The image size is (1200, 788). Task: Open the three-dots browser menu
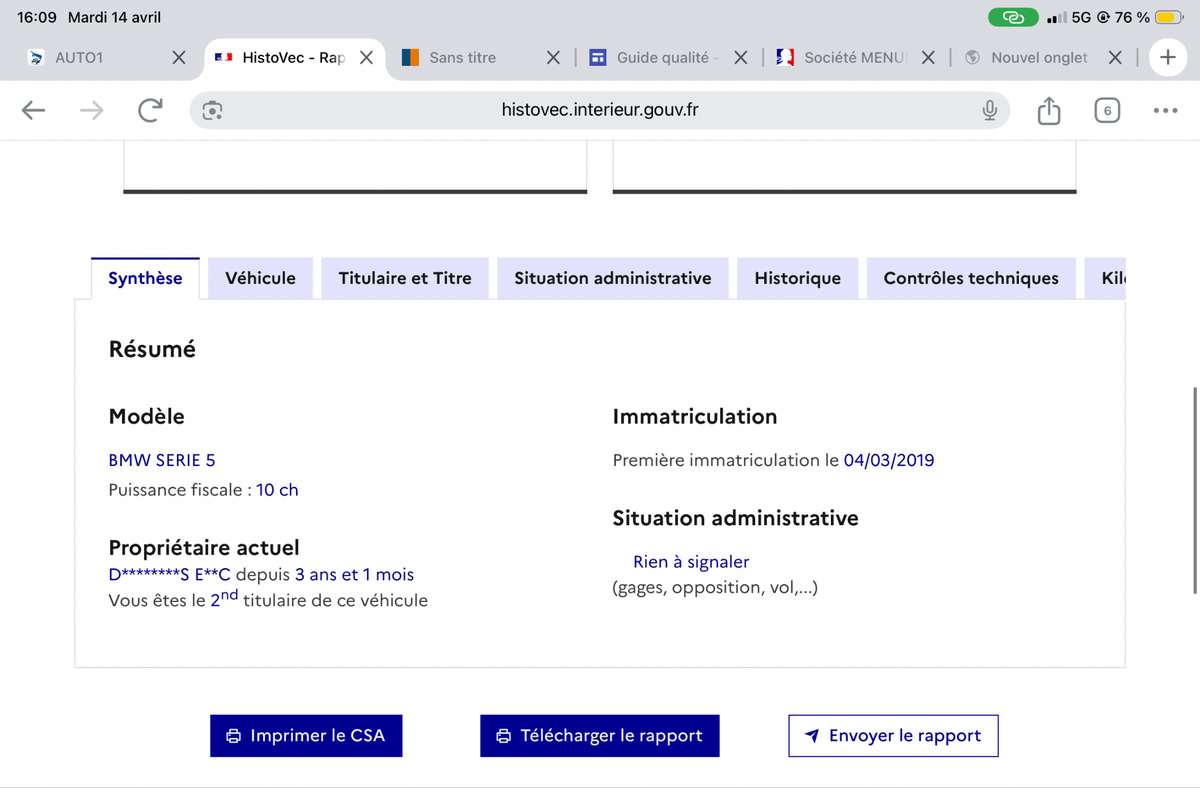click(x=1165, y=110)
